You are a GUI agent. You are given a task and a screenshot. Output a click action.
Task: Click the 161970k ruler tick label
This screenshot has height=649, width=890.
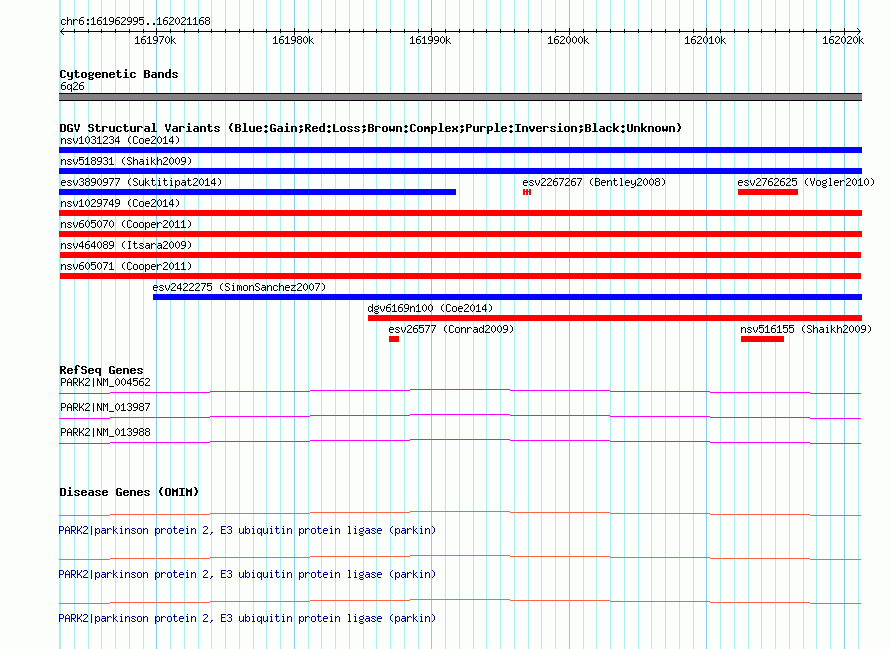pos(155,40)
